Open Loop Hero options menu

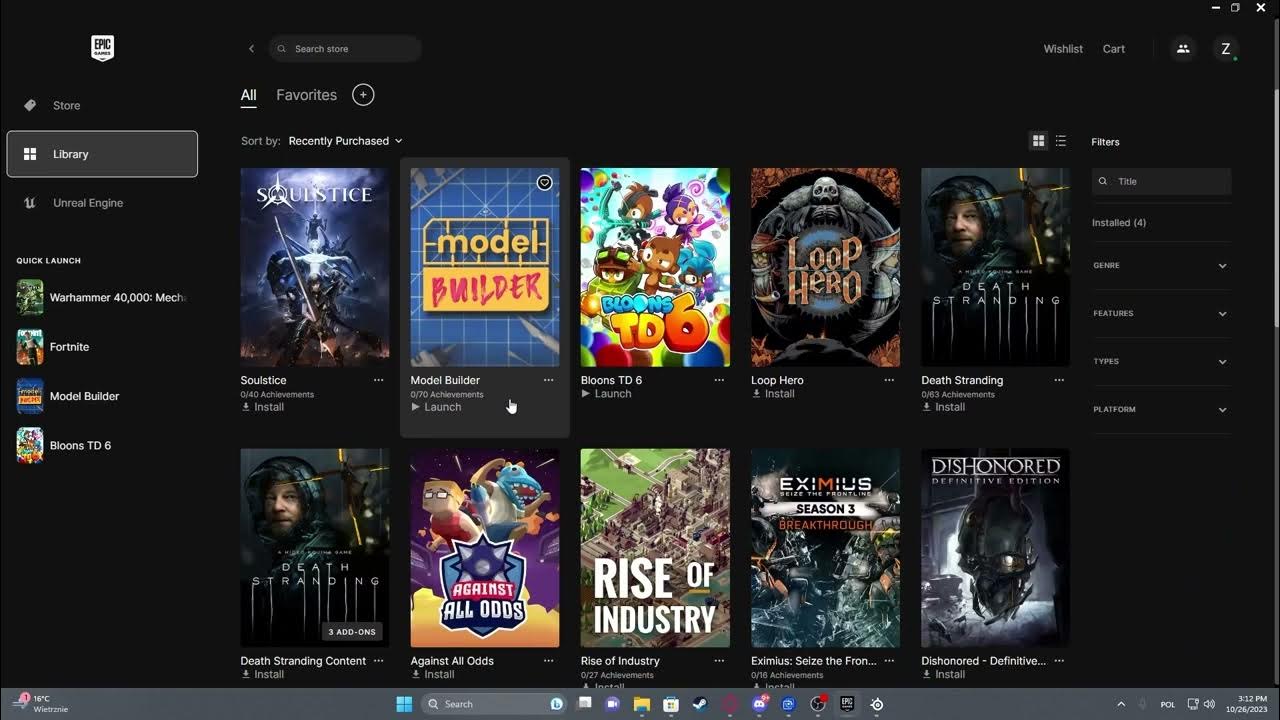point(889,380)
